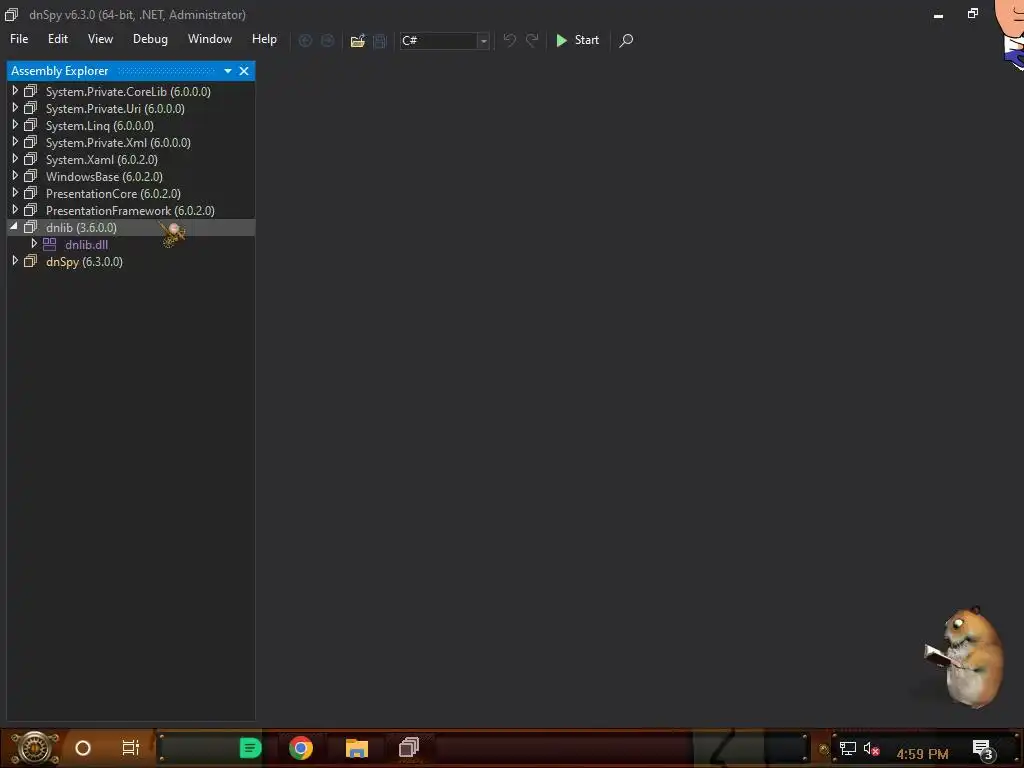Open Google Chrome from the taskbar
The width and height of the screenshot is (1024, 768).
(x=301, y=748)
